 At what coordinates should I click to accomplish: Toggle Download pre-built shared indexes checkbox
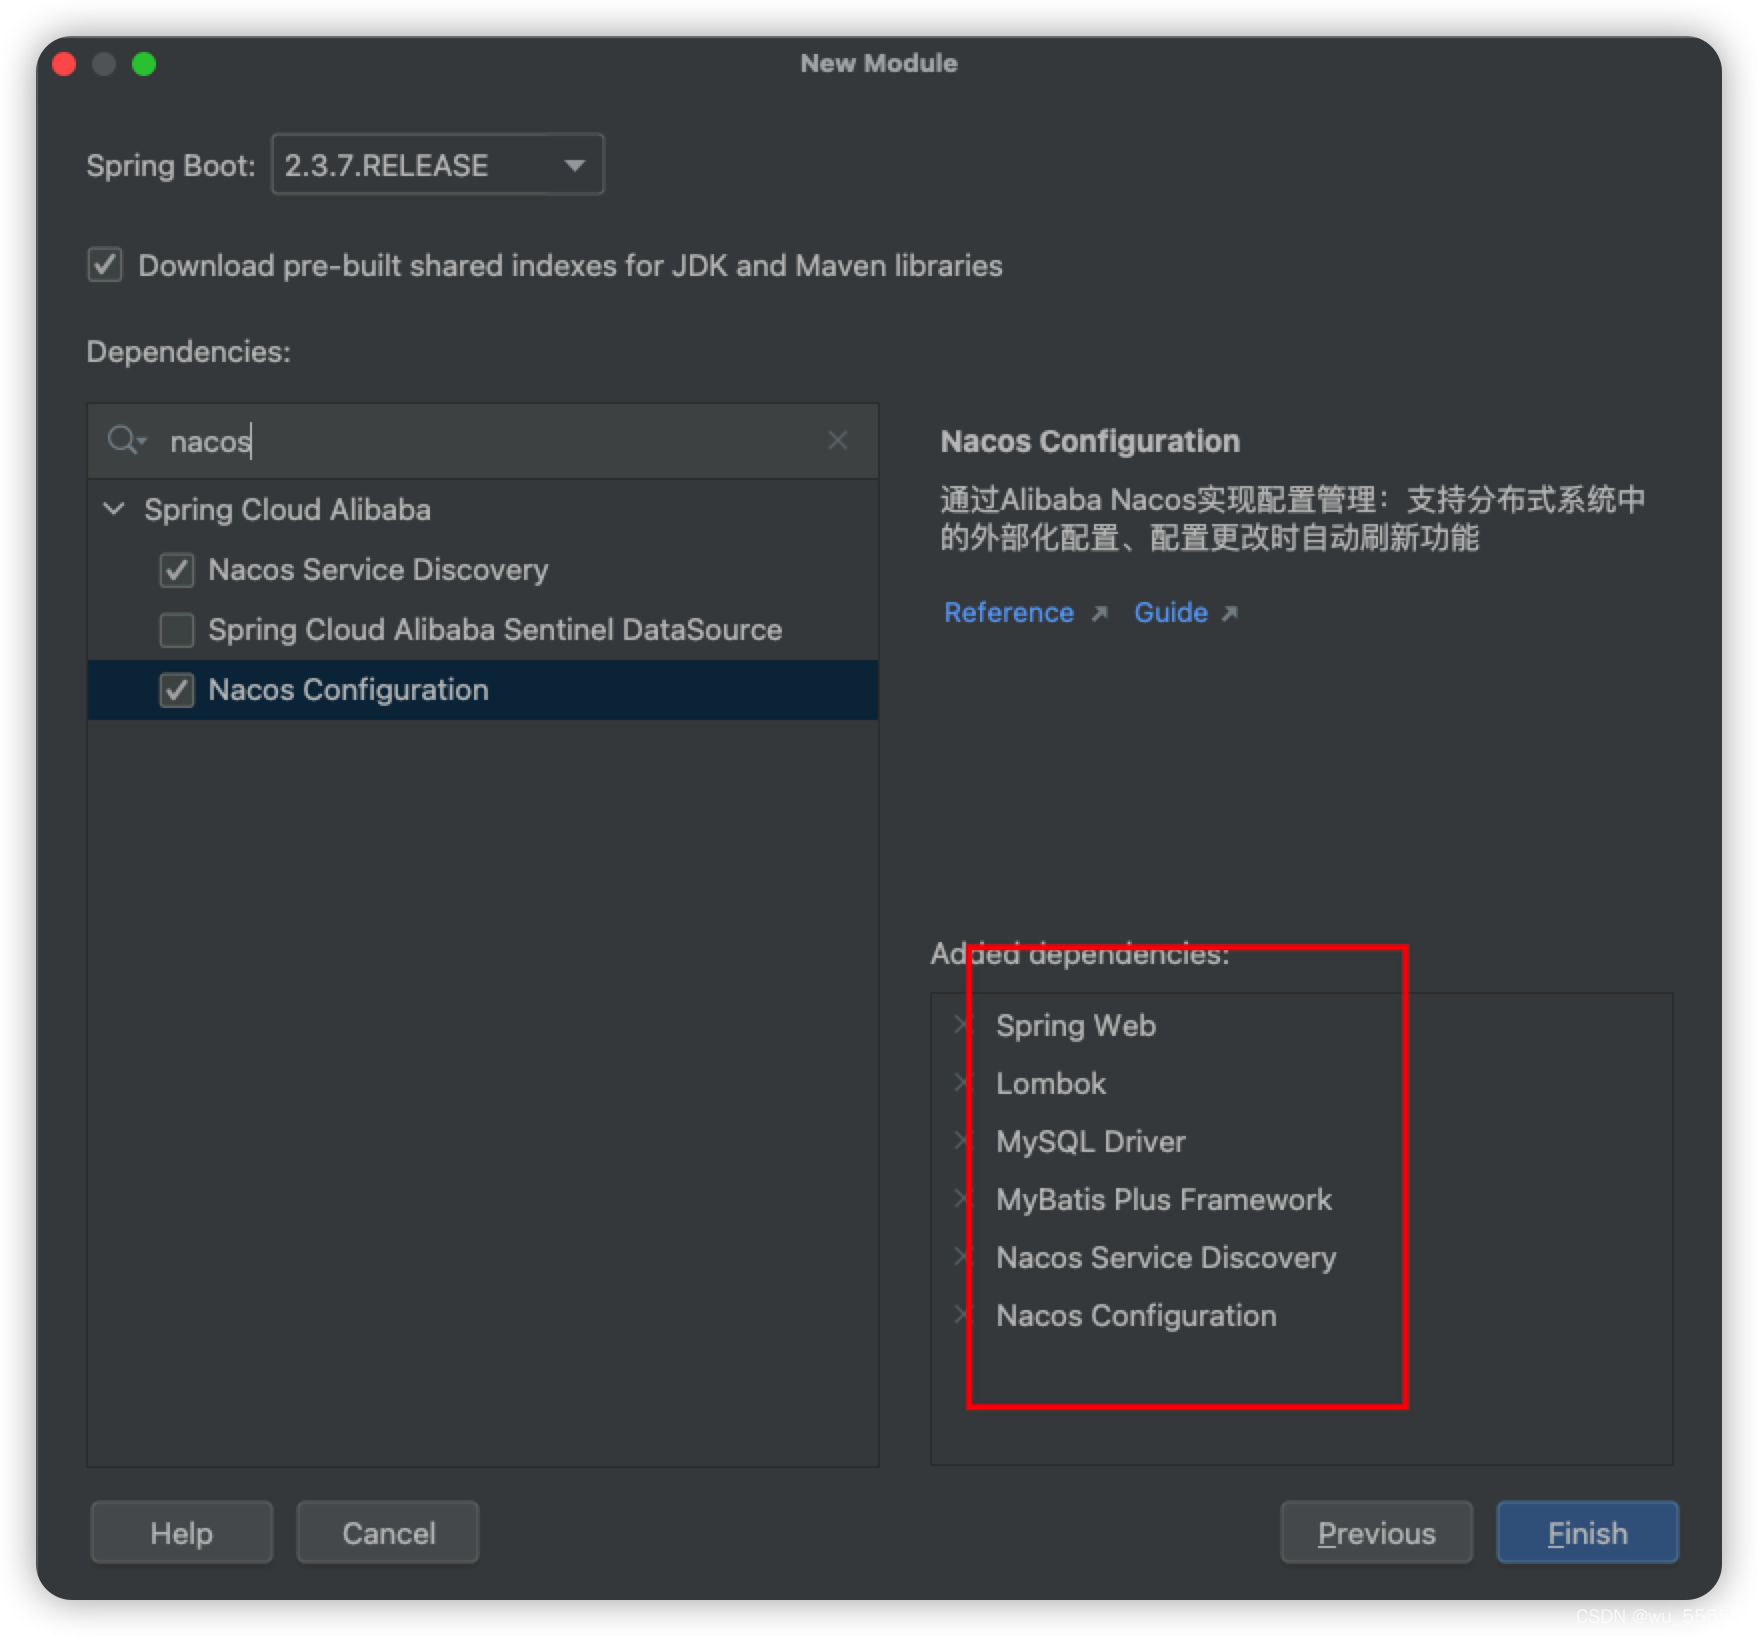coord(105,265)
